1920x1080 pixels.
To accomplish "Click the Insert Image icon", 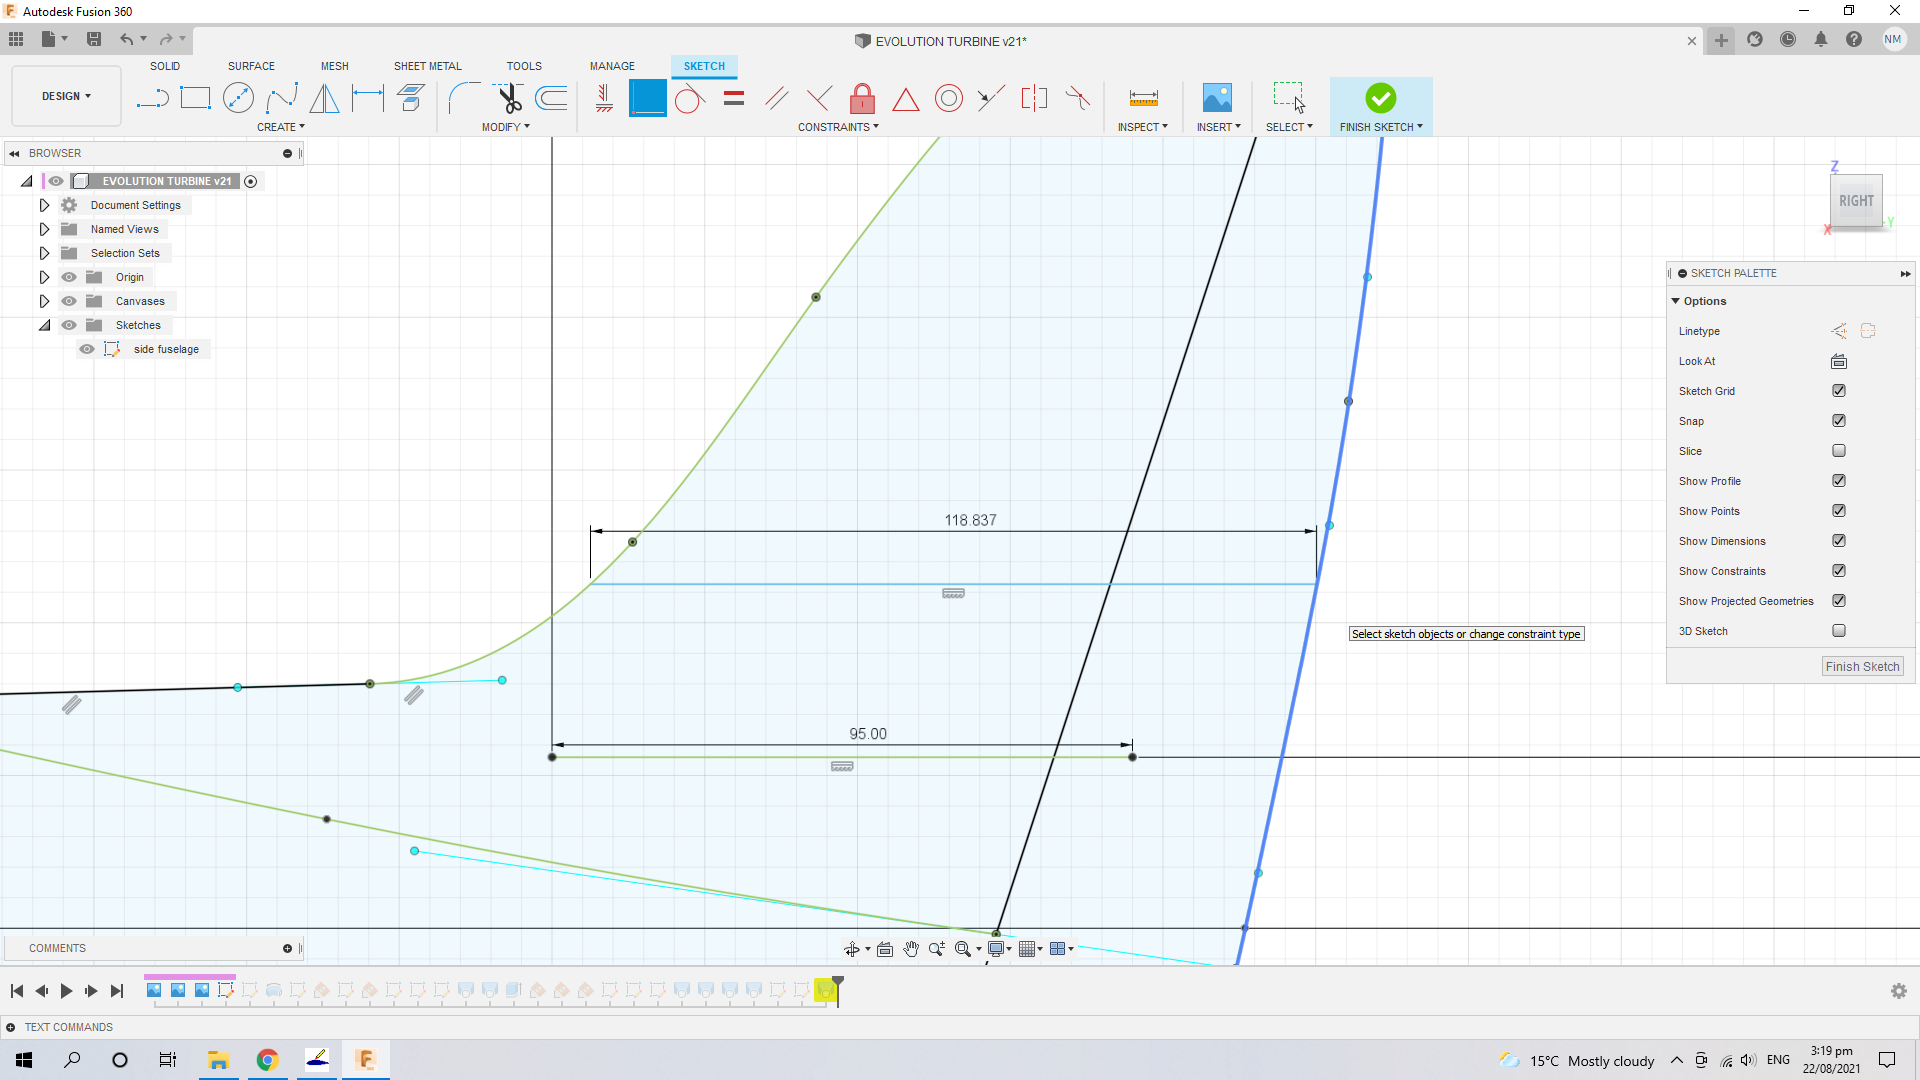I will click(1217, 98).
